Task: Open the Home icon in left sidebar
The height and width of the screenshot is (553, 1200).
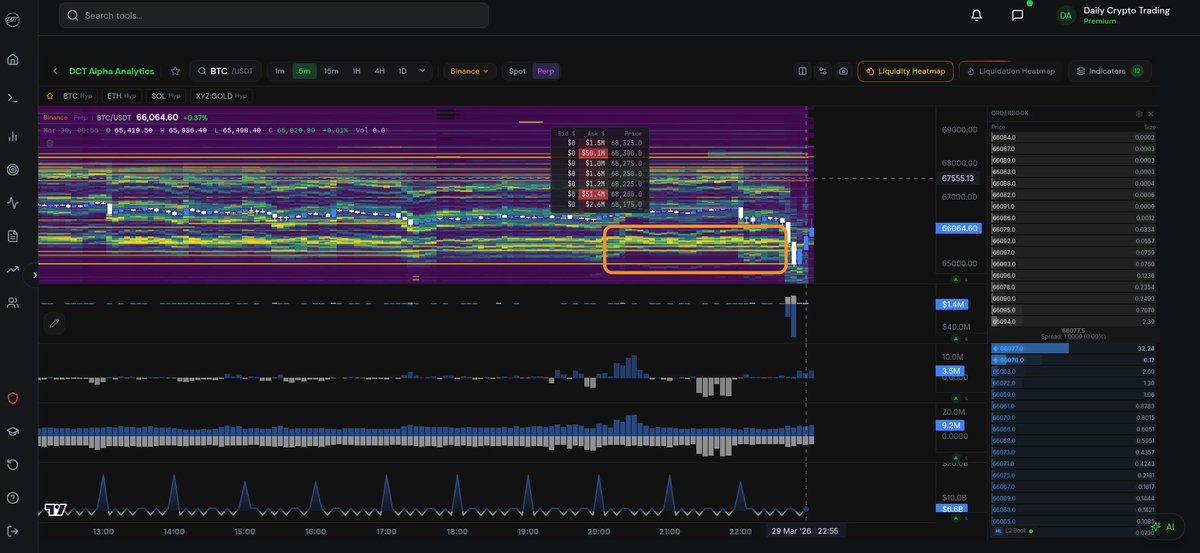Action: [13, 59]
